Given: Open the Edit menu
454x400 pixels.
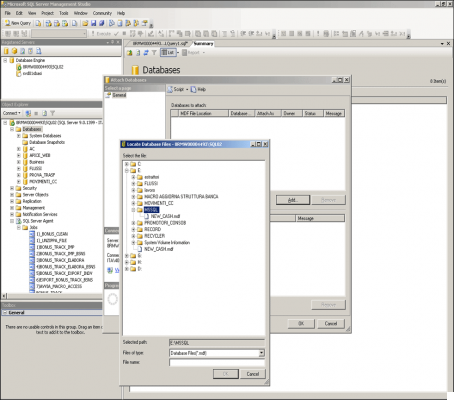Looking at the screenshot, I should [19, 13].
